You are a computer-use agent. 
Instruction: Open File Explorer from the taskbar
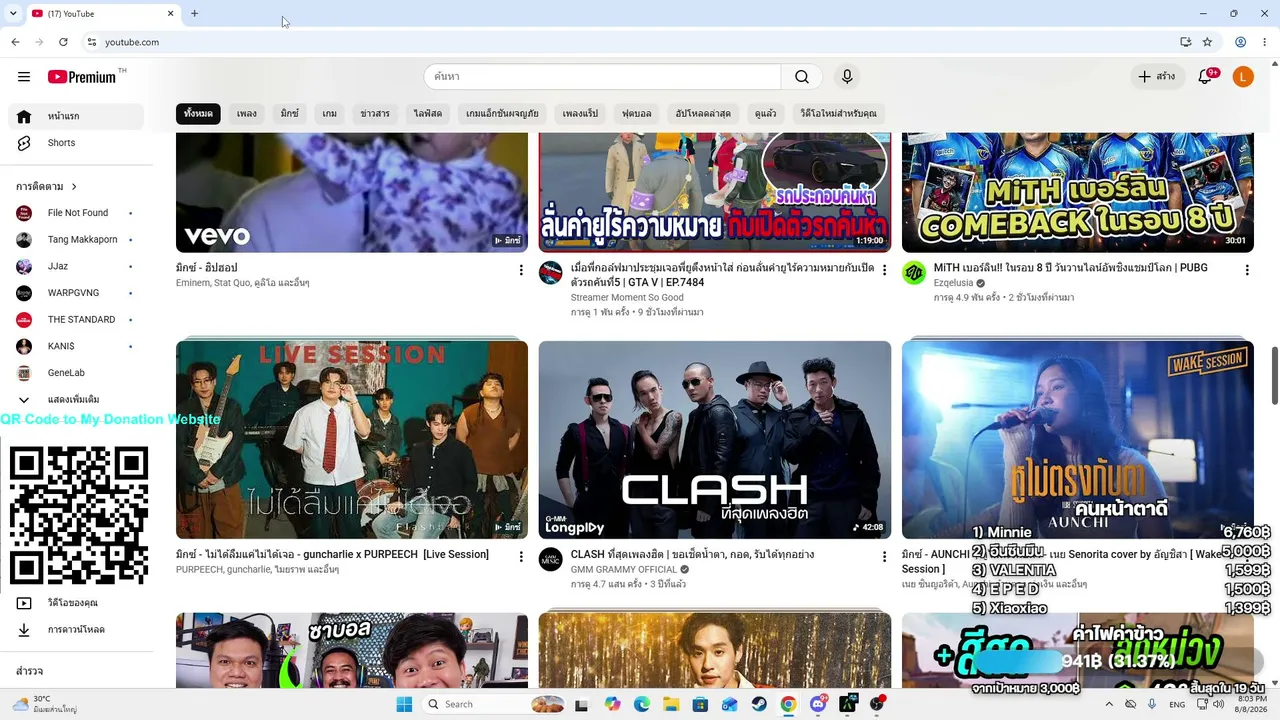coord(671,704)
